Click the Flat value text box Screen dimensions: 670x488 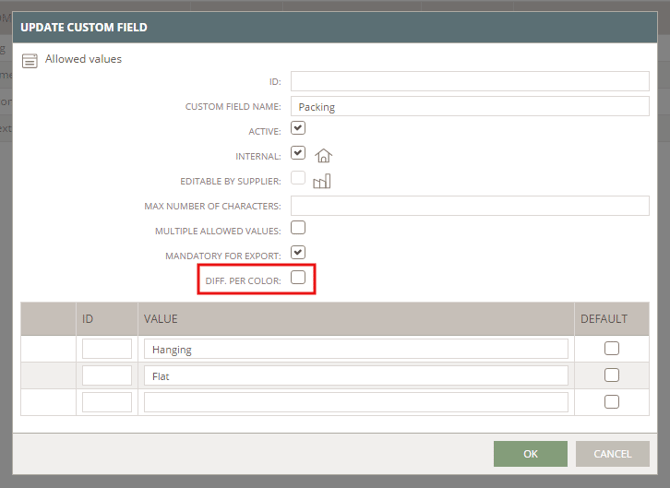(x=356, y=376)
